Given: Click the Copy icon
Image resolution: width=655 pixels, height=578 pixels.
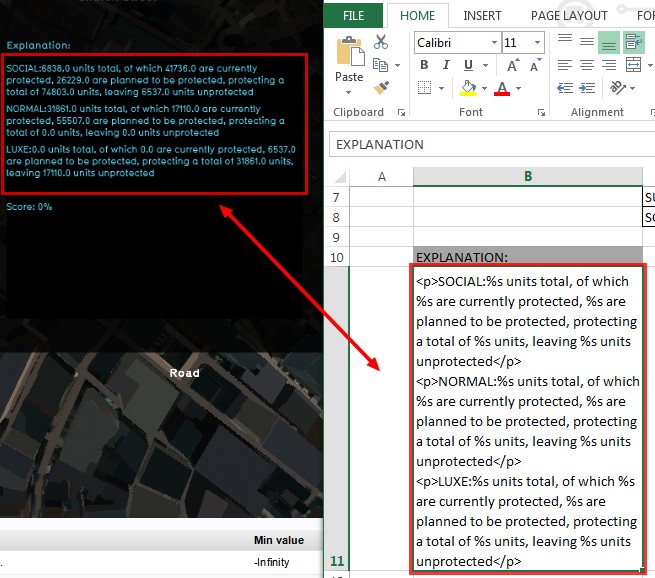Looking at the screenshot, I should click(x=381, y=65).
